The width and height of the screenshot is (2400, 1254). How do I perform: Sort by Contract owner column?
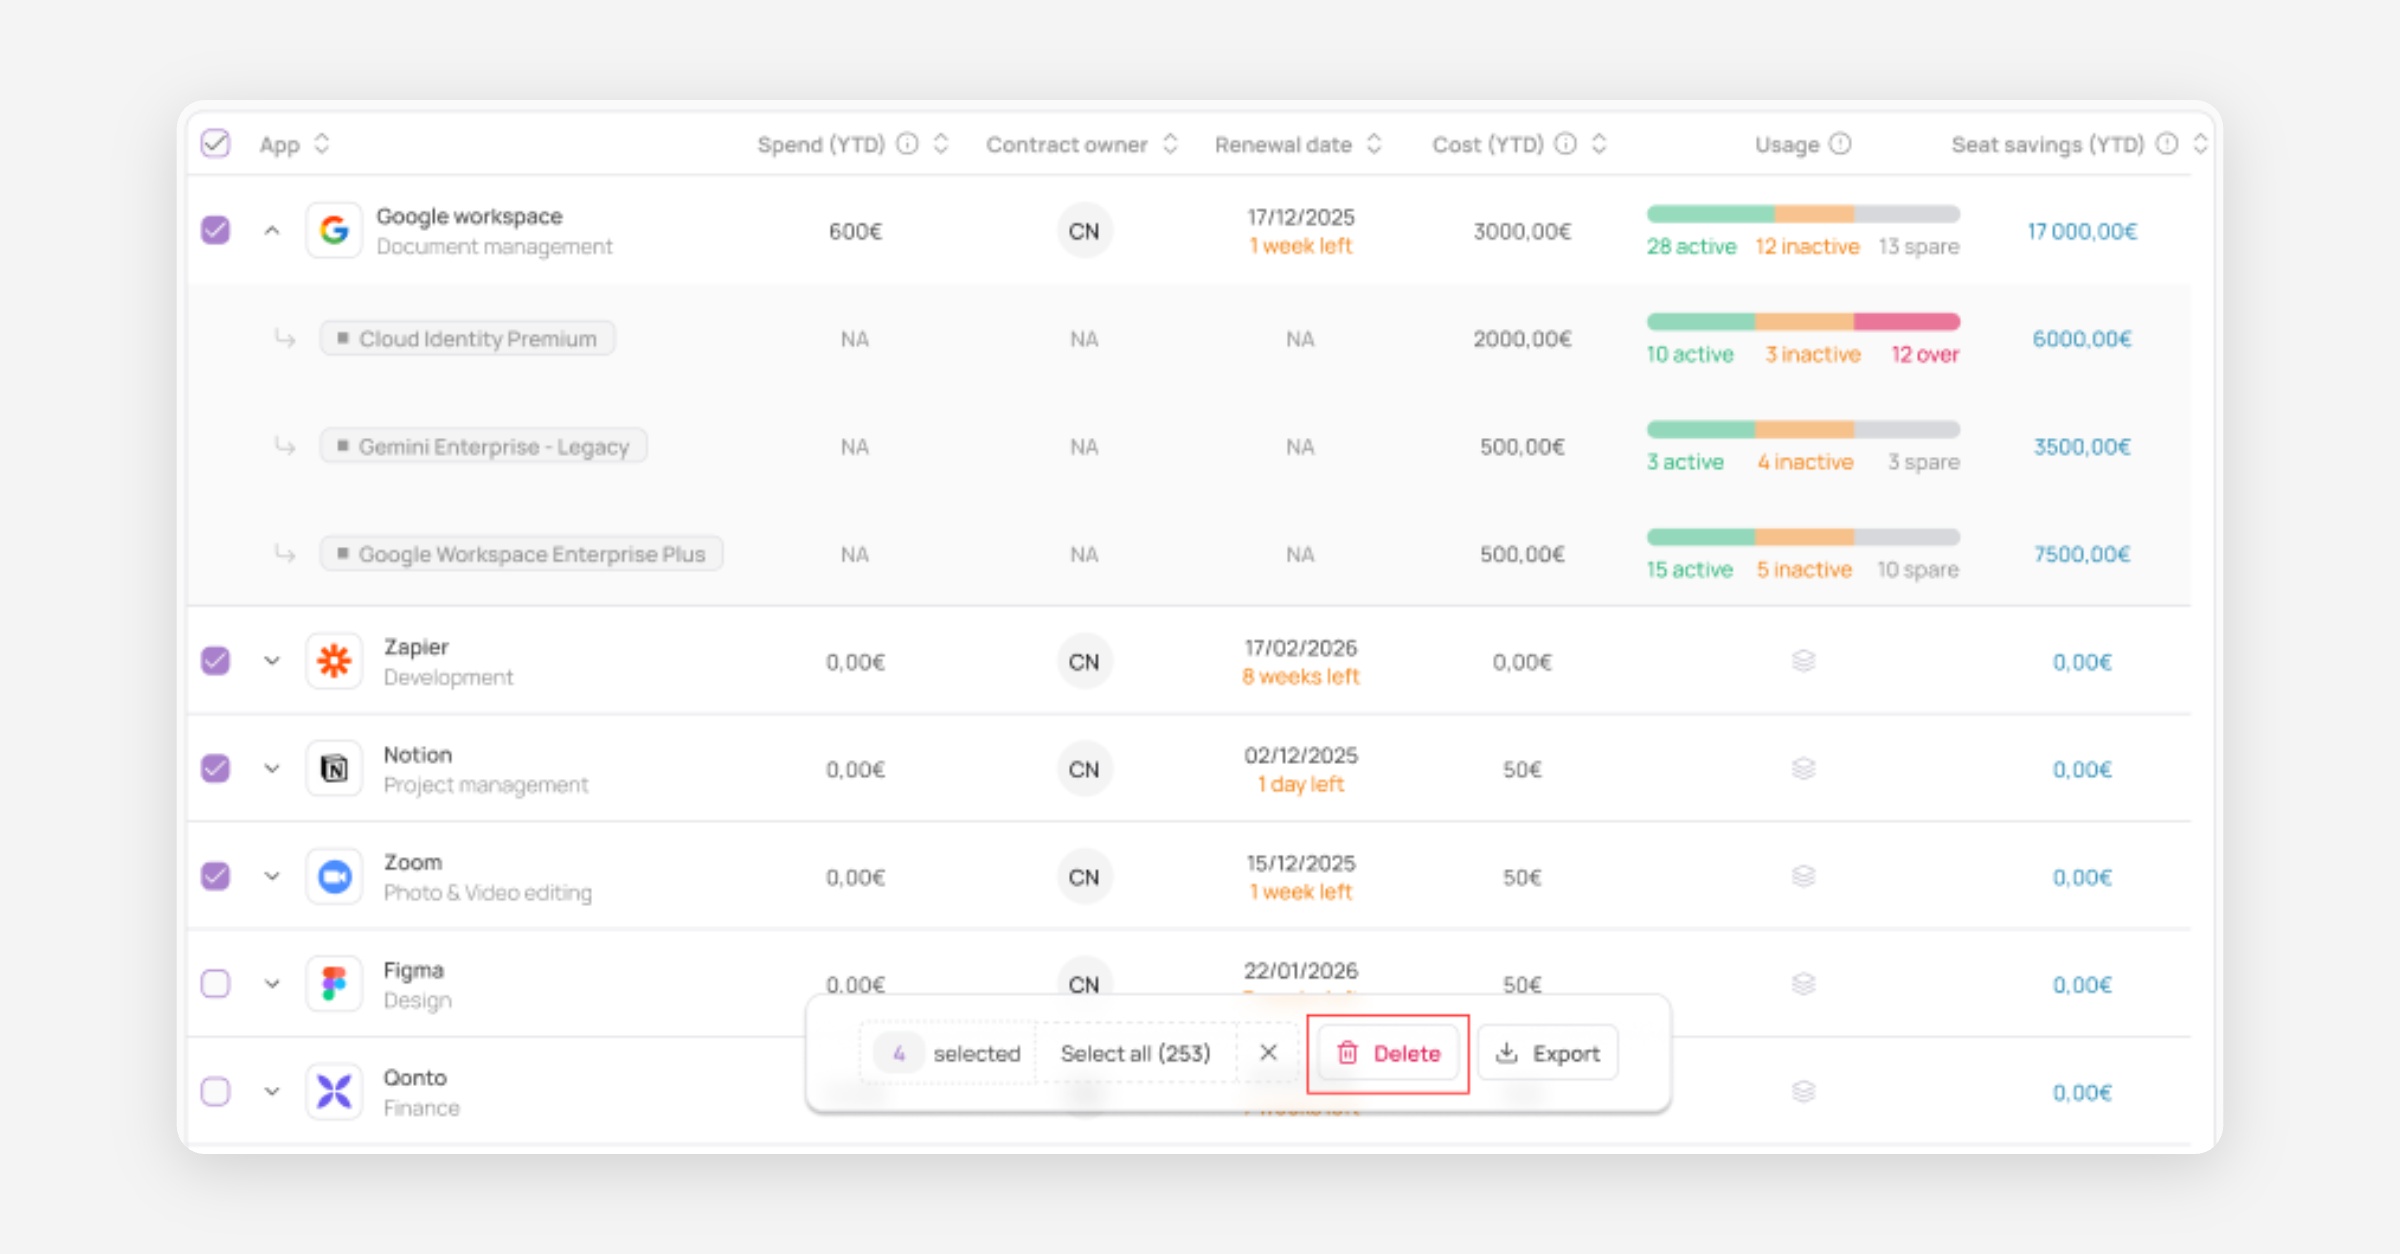click(1170, 144)
